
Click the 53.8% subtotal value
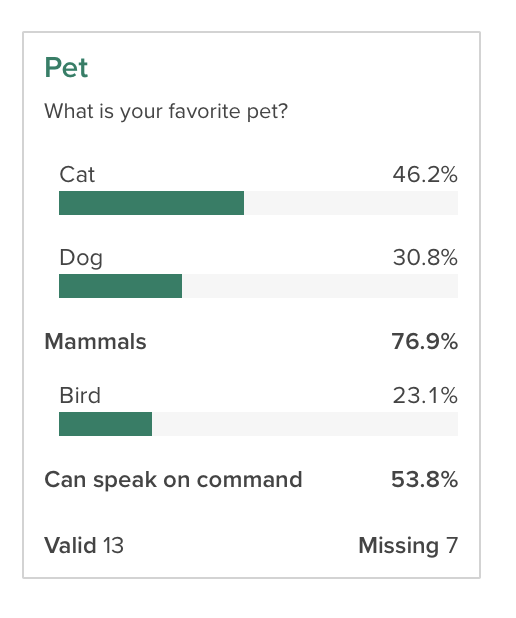(x=425, y=480)
